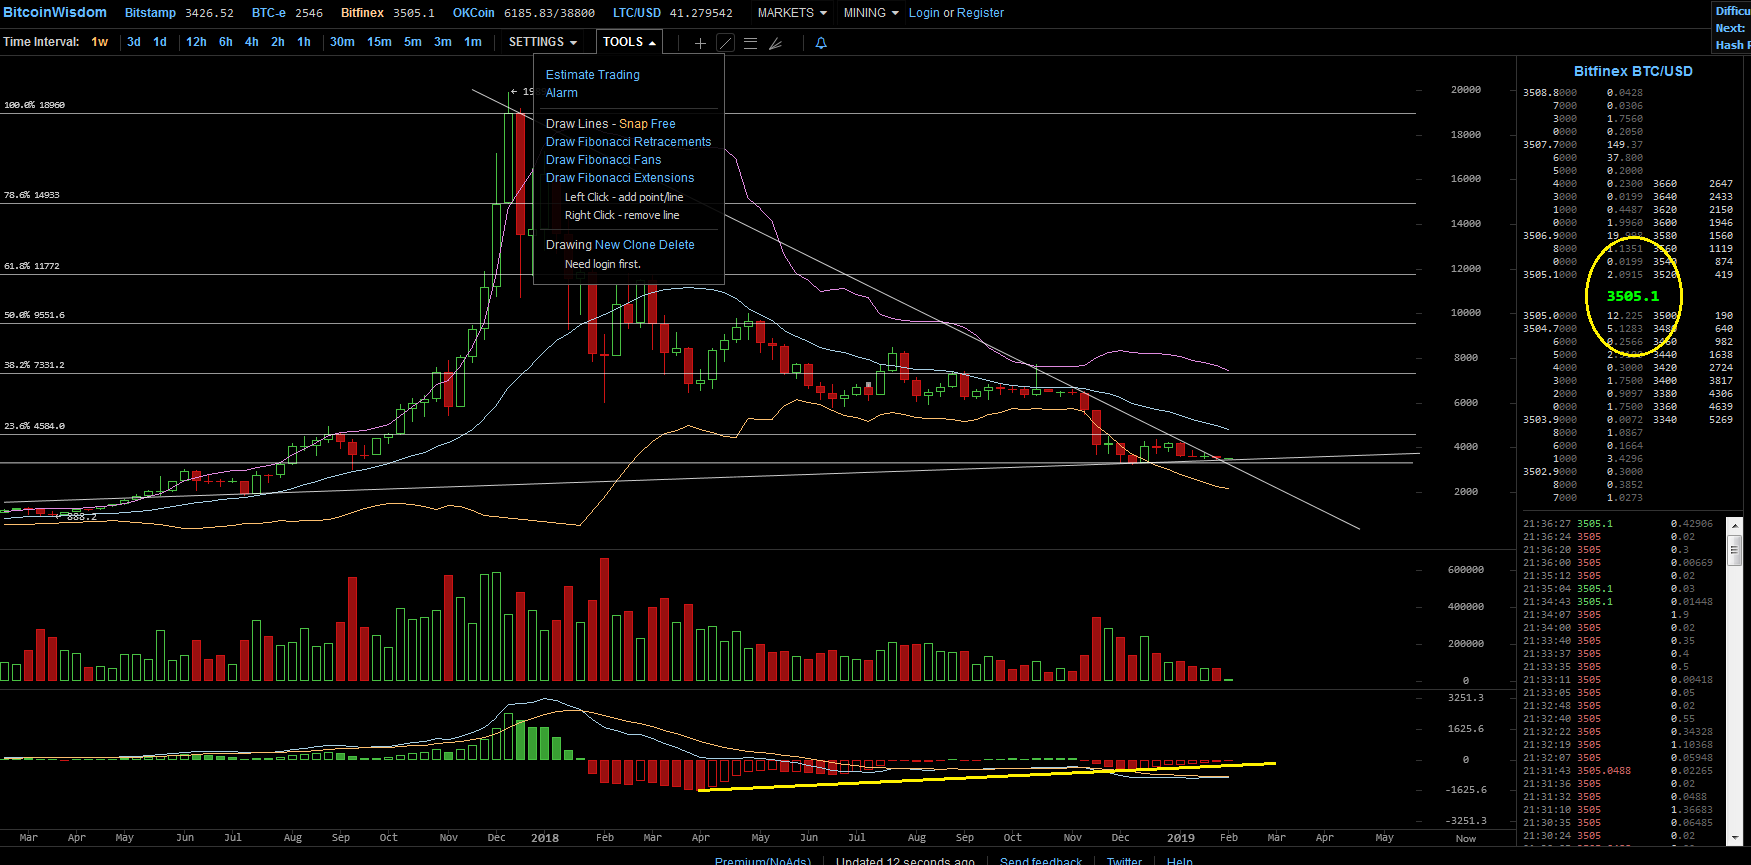This screenshot has width=1751, height=865.
Task: Click the 78.6% 14933 Fibonacci level label
Action: point(32,195)
